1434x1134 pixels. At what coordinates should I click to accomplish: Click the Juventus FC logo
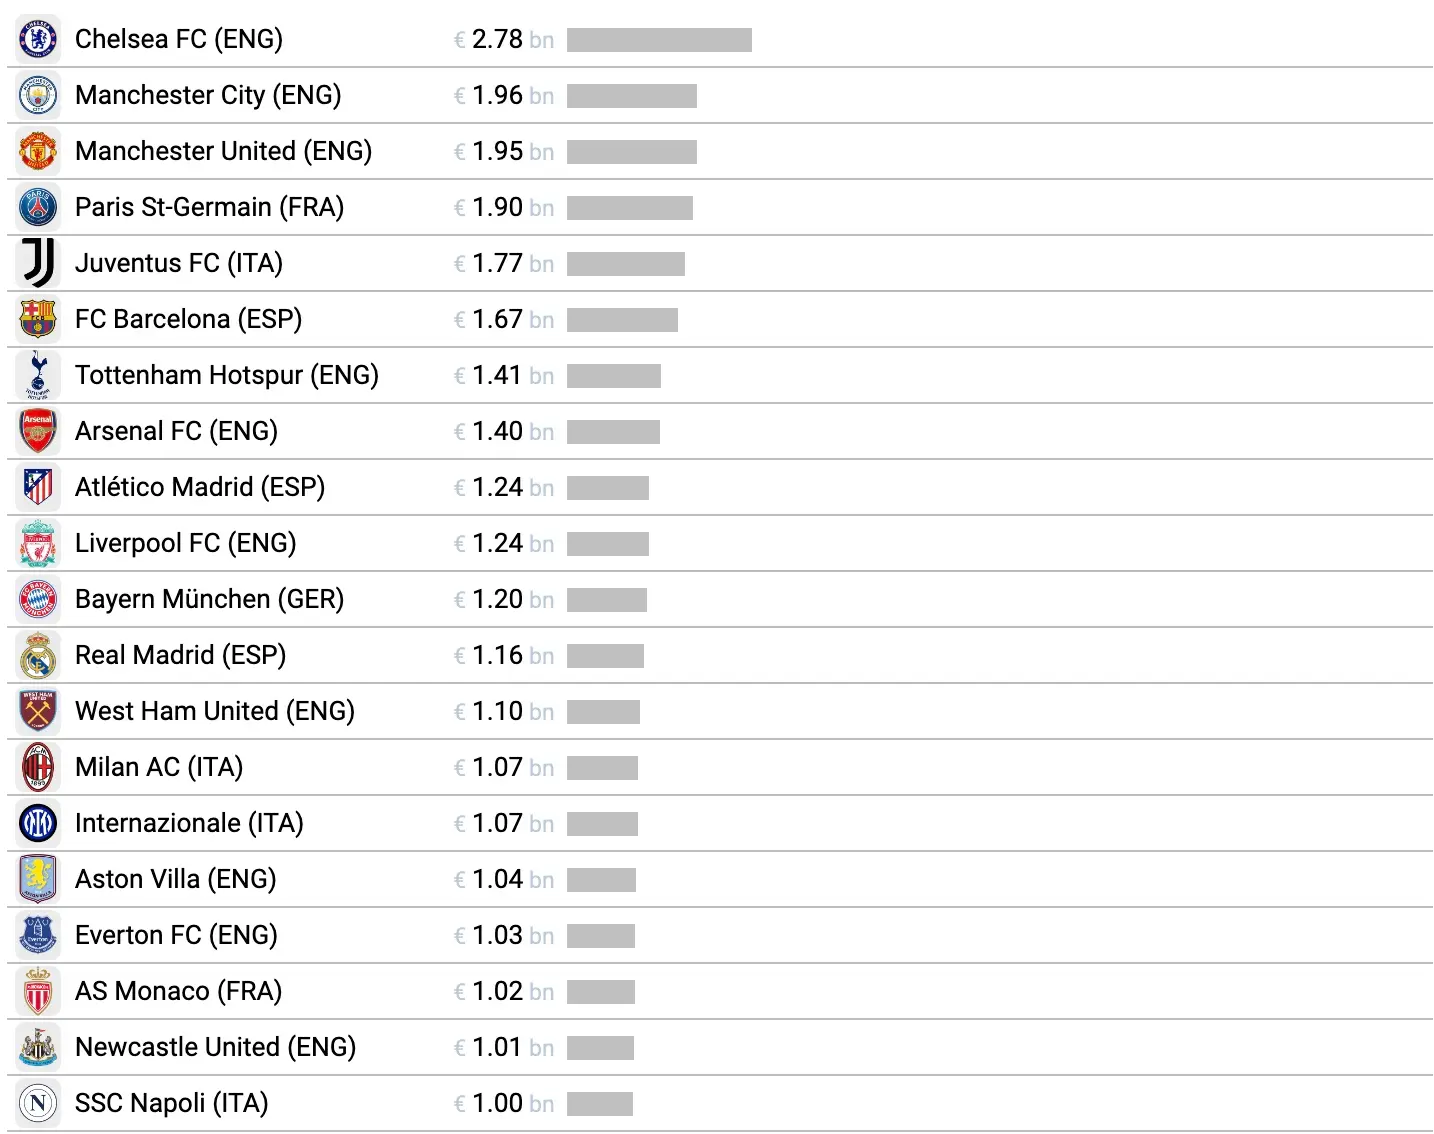point(38,263)
